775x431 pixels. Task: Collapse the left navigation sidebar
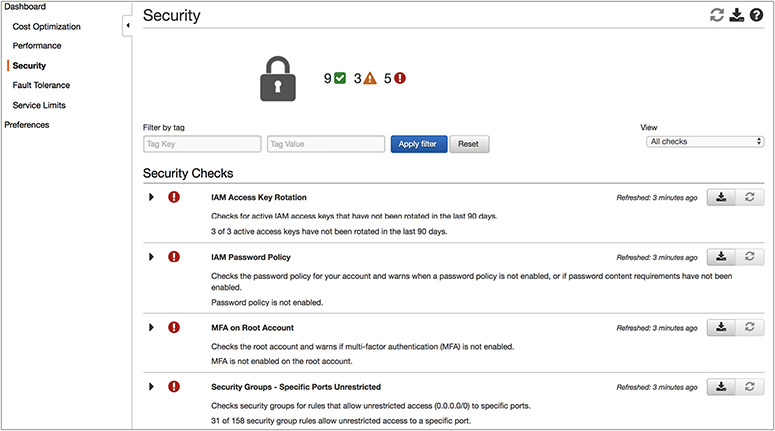(127, 25)
